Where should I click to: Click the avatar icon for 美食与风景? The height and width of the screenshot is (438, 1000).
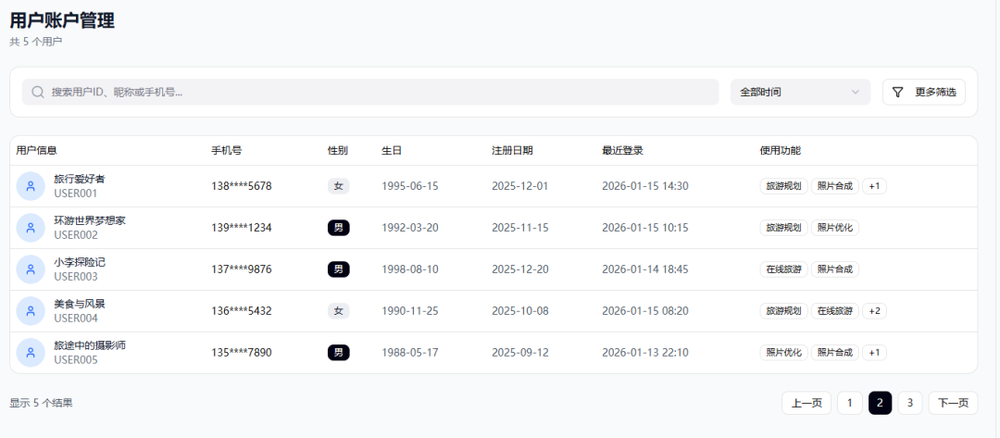(31, 311)
